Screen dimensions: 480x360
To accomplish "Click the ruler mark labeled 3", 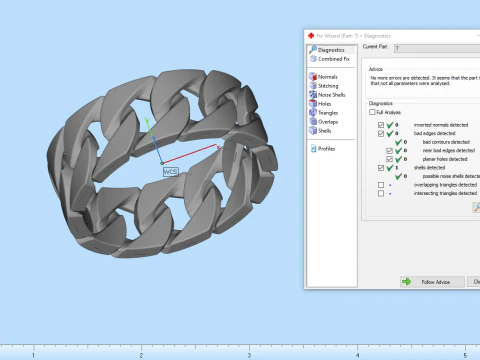I will coord(249,355).
